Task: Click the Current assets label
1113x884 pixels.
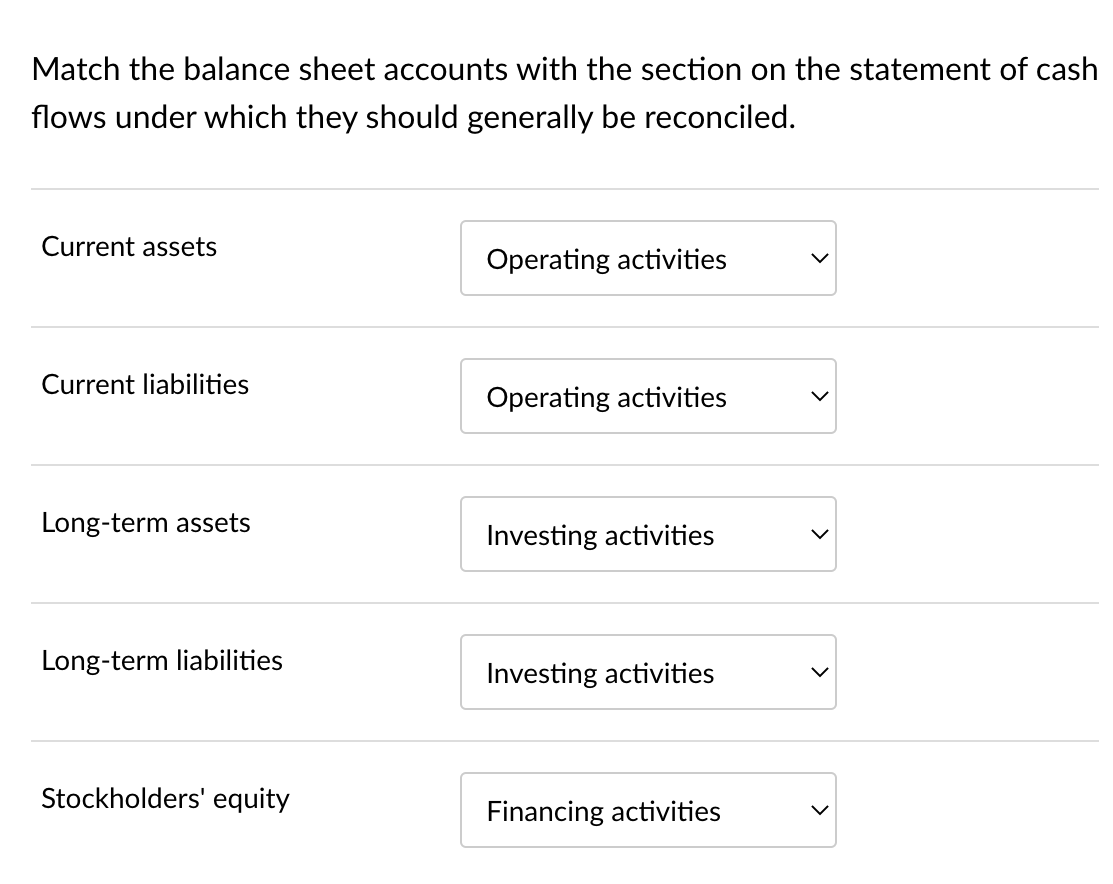Action: pos(128,246)
